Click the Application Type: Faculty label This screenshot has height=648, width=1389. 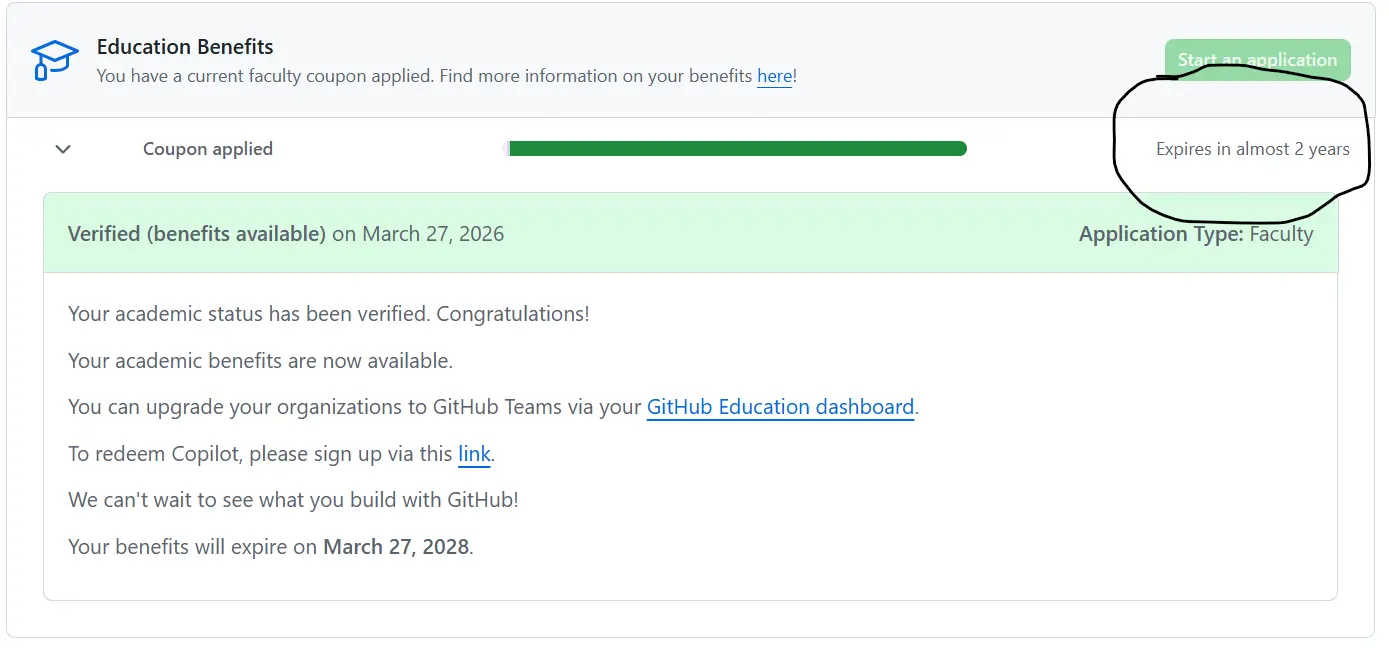click(1196, 234)
